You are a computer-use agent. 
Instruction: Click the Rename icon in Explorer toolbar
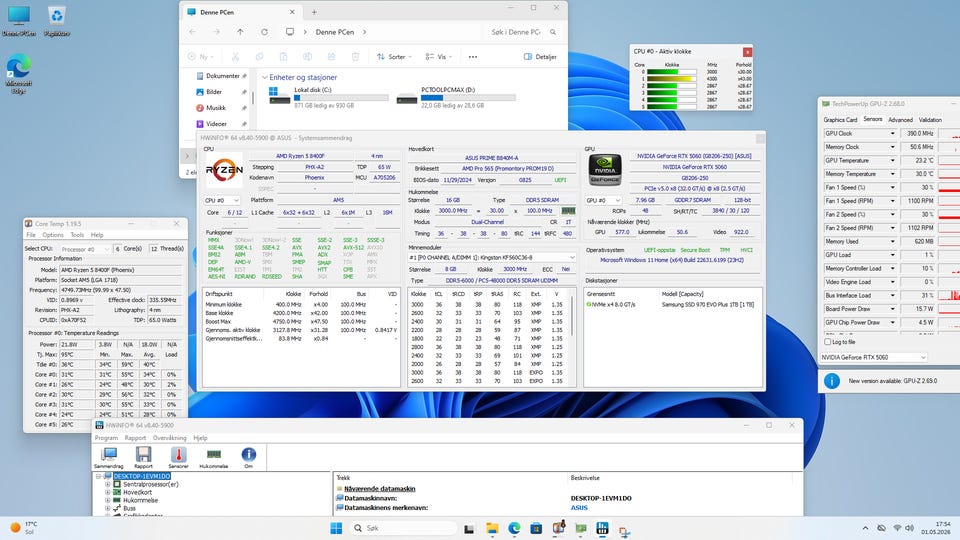307,56
